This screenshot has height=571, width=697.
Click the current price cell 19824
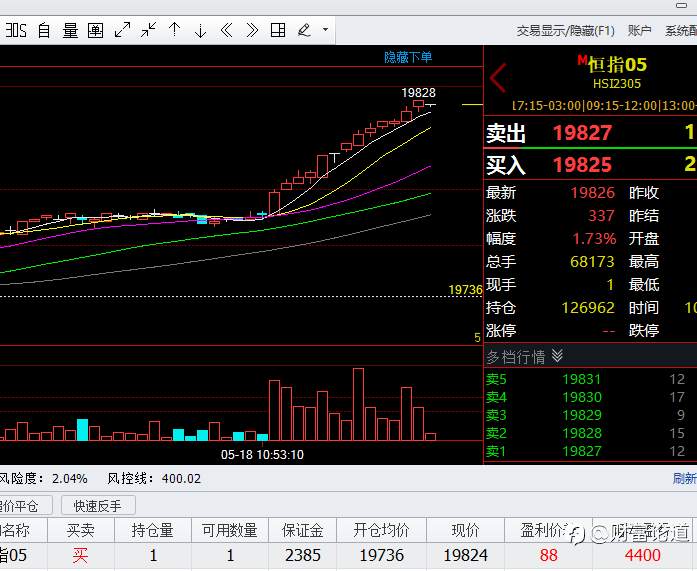coord(465,555)
